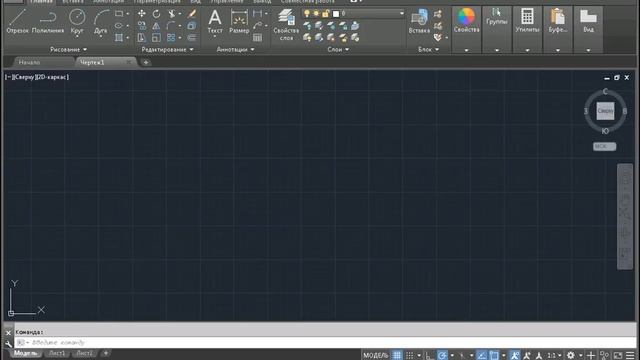Click the МОДЕЛЬ status bar button
Image resolution: width=640 pixels, height=360 pixels.
point(376,356)
